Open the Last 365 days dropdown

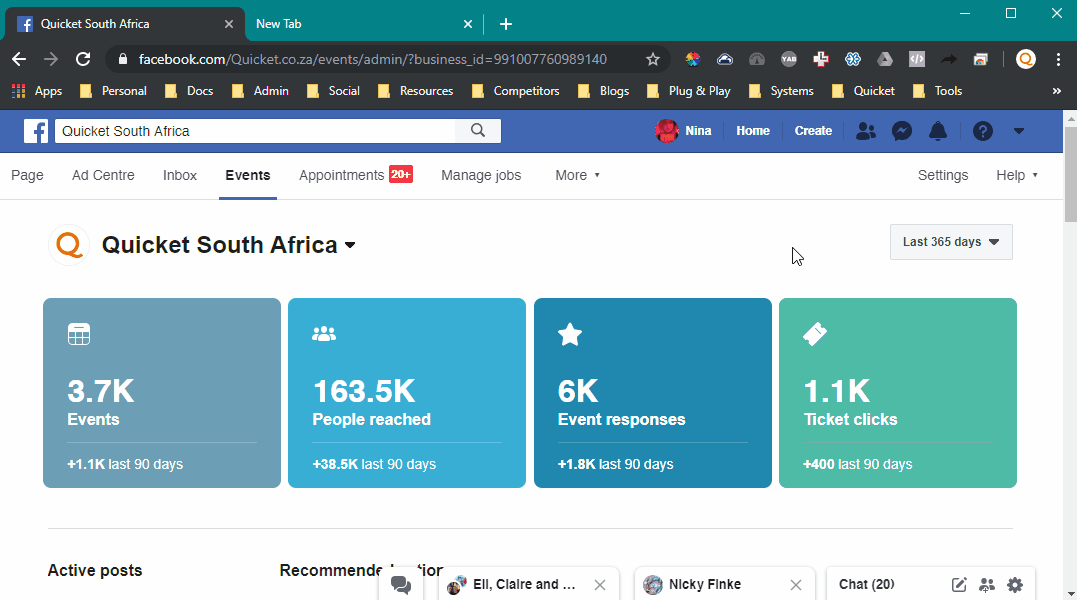(x=951, y=242)
